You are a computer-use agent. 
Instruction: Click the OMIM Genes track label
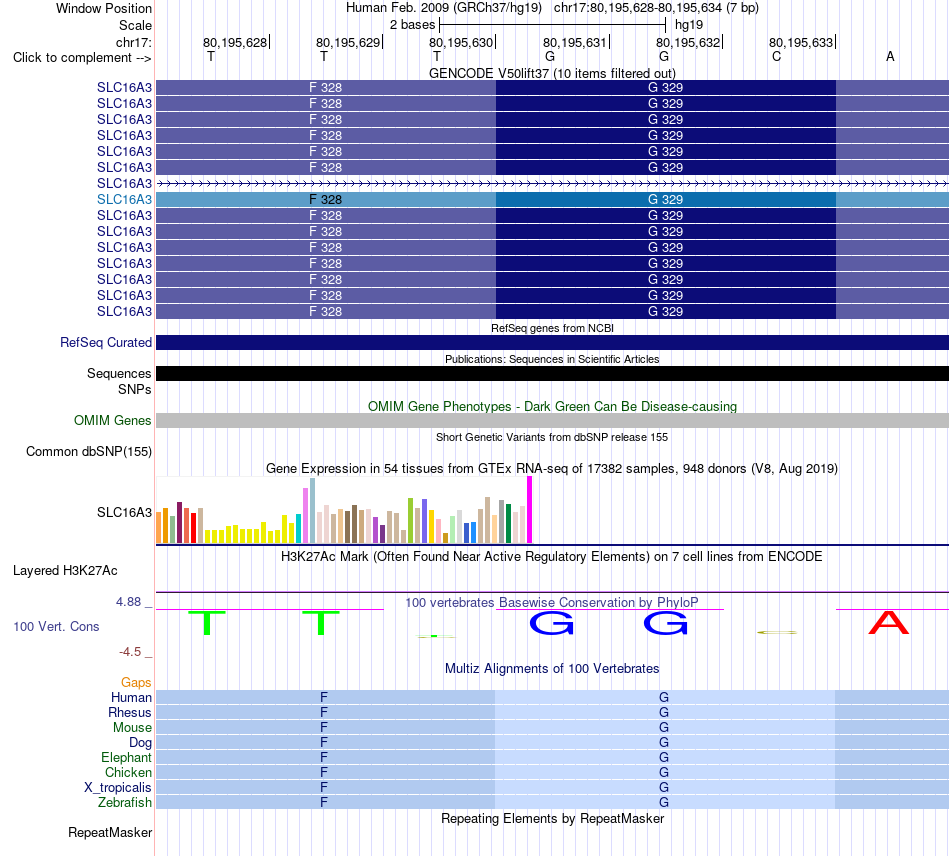(113, 420)
